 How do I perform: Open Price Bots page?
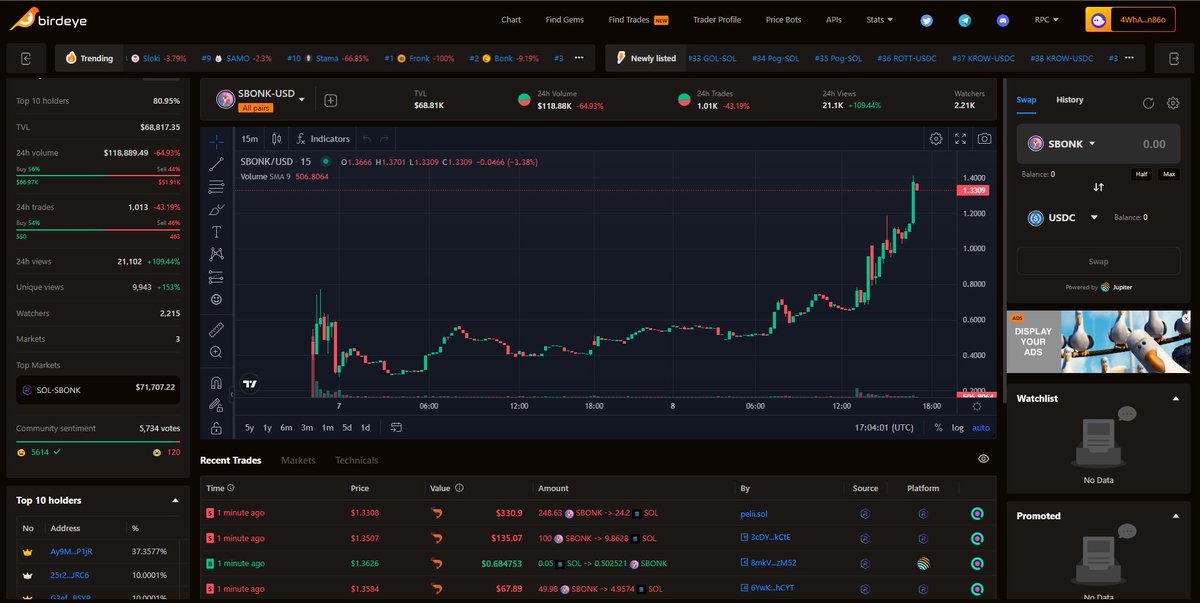click(785, 20)
